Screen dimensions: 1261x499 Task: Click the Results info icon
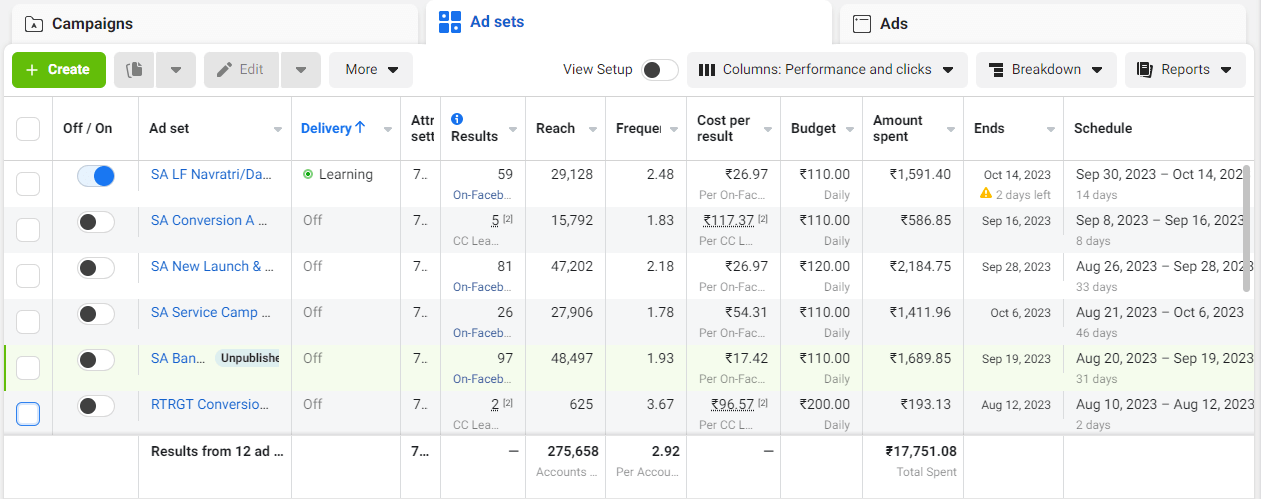457,118
